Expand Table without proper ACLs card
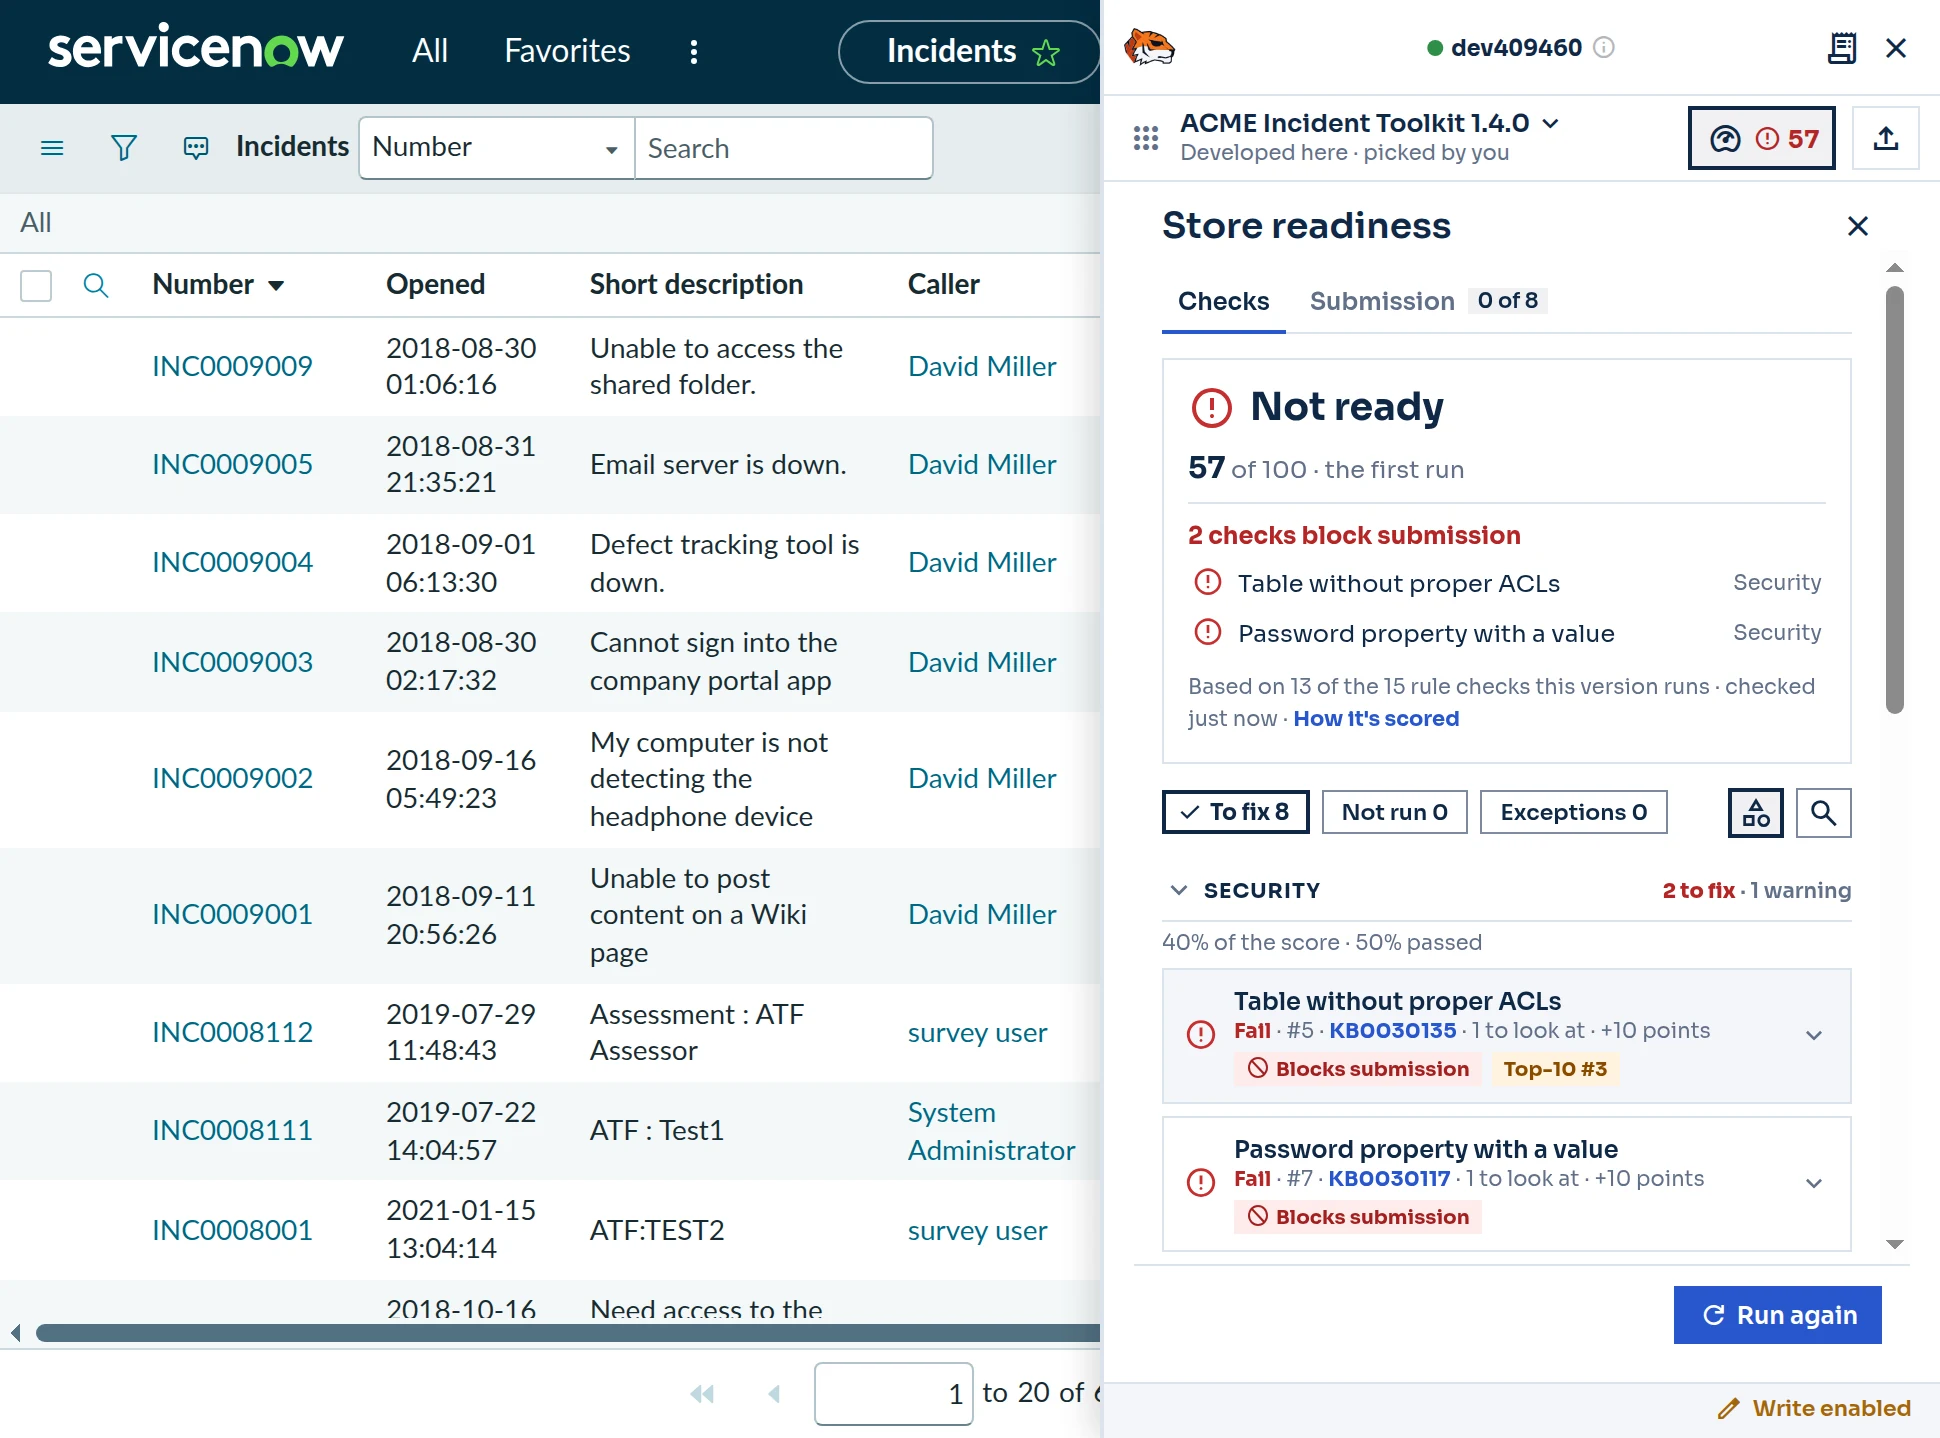1940x1438 pixels. (1814, 1035)
